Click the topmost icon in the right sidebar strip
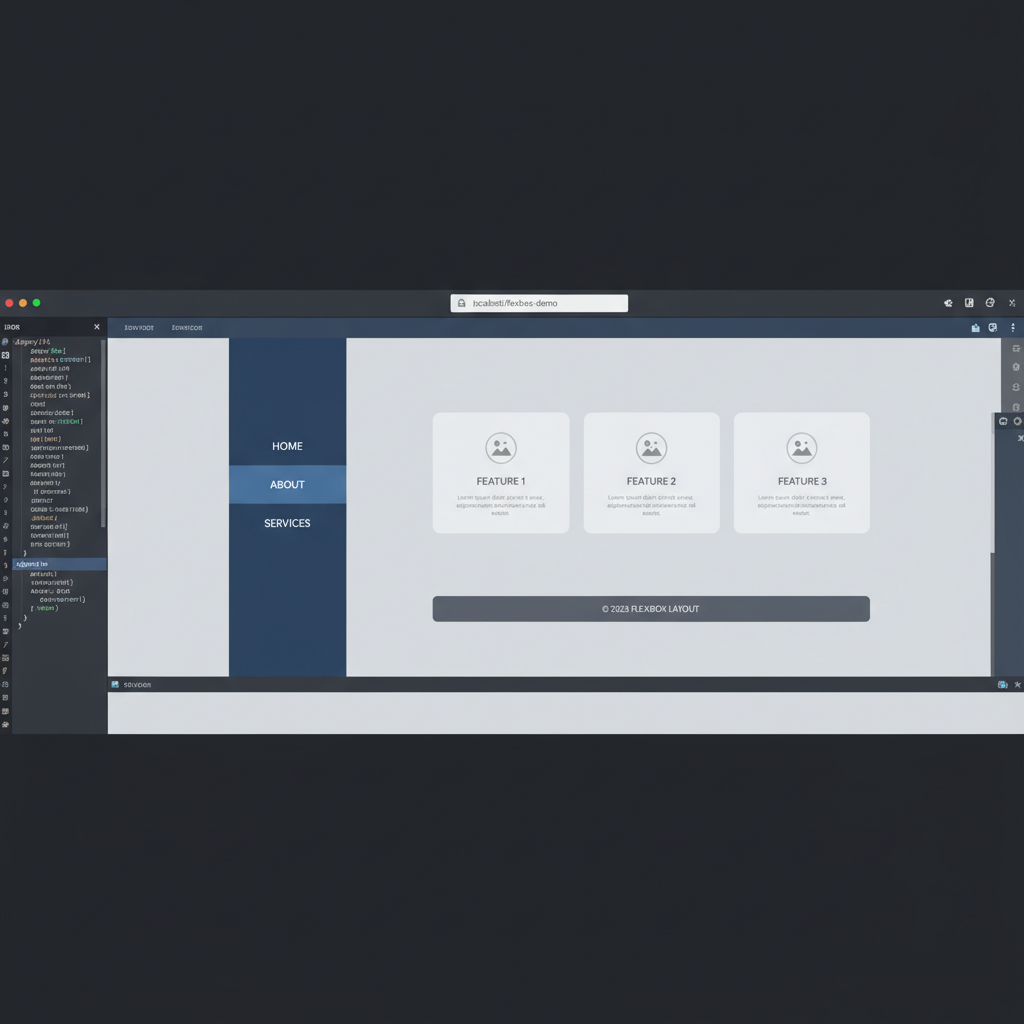 [1016, 348]
